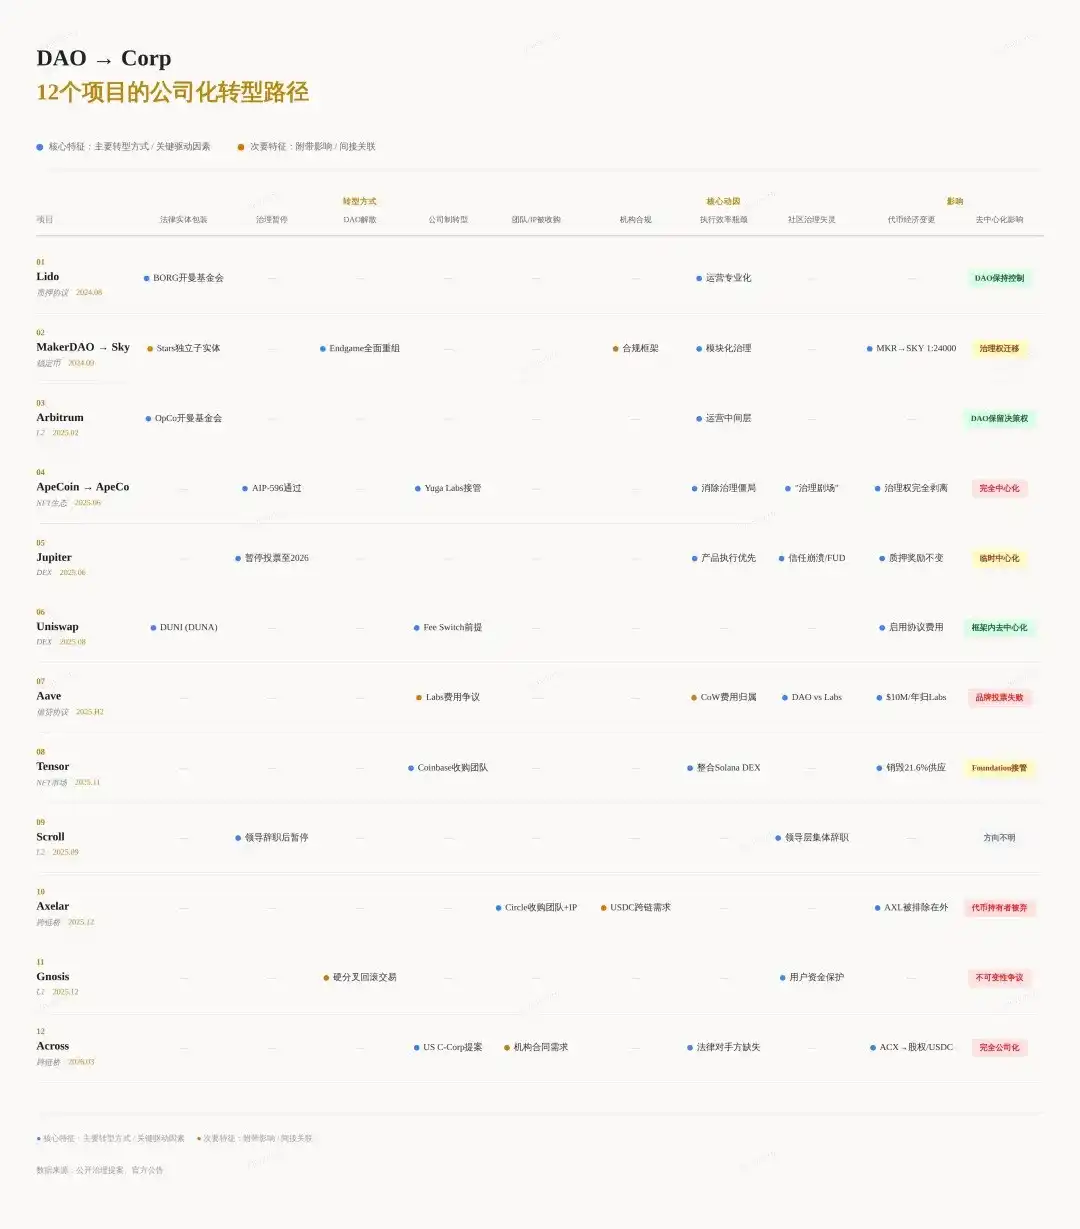Click the green DAO保持控制 badge

pos(999,278)
